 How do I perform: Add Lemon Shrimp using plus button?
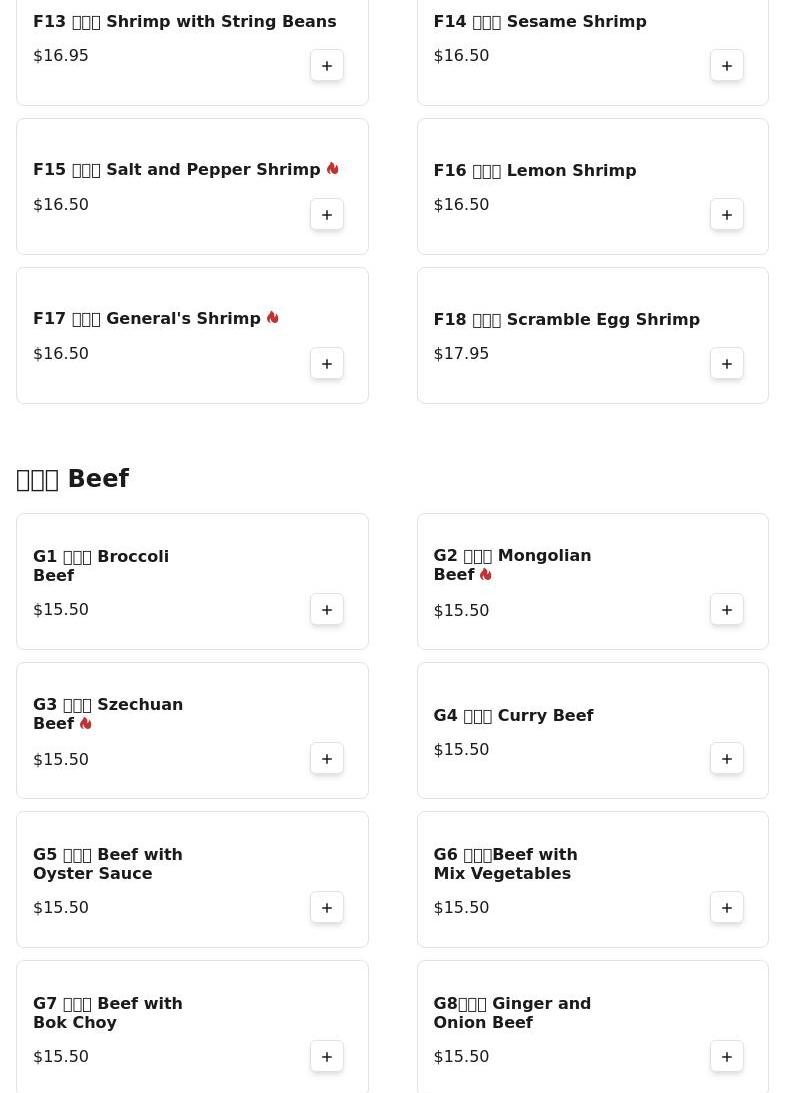(727, 215)
